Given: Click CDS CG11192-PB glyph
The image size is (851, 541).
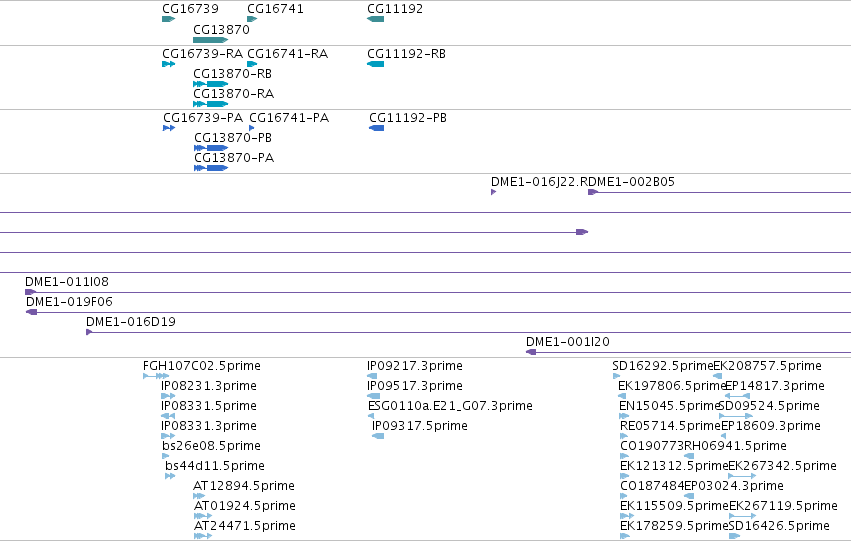Looking at the screenshot, I should coord(377,128).
